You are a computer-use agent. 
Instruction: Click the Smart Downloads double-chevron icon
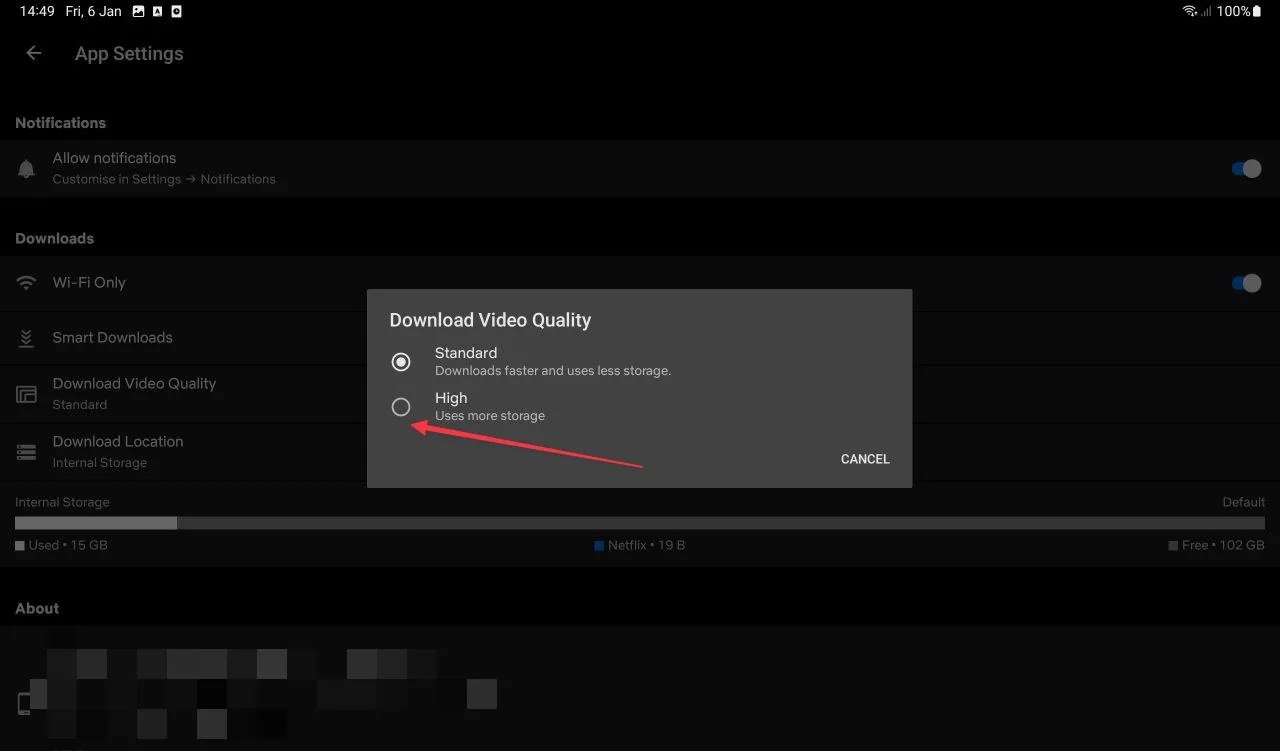(25, 337)
